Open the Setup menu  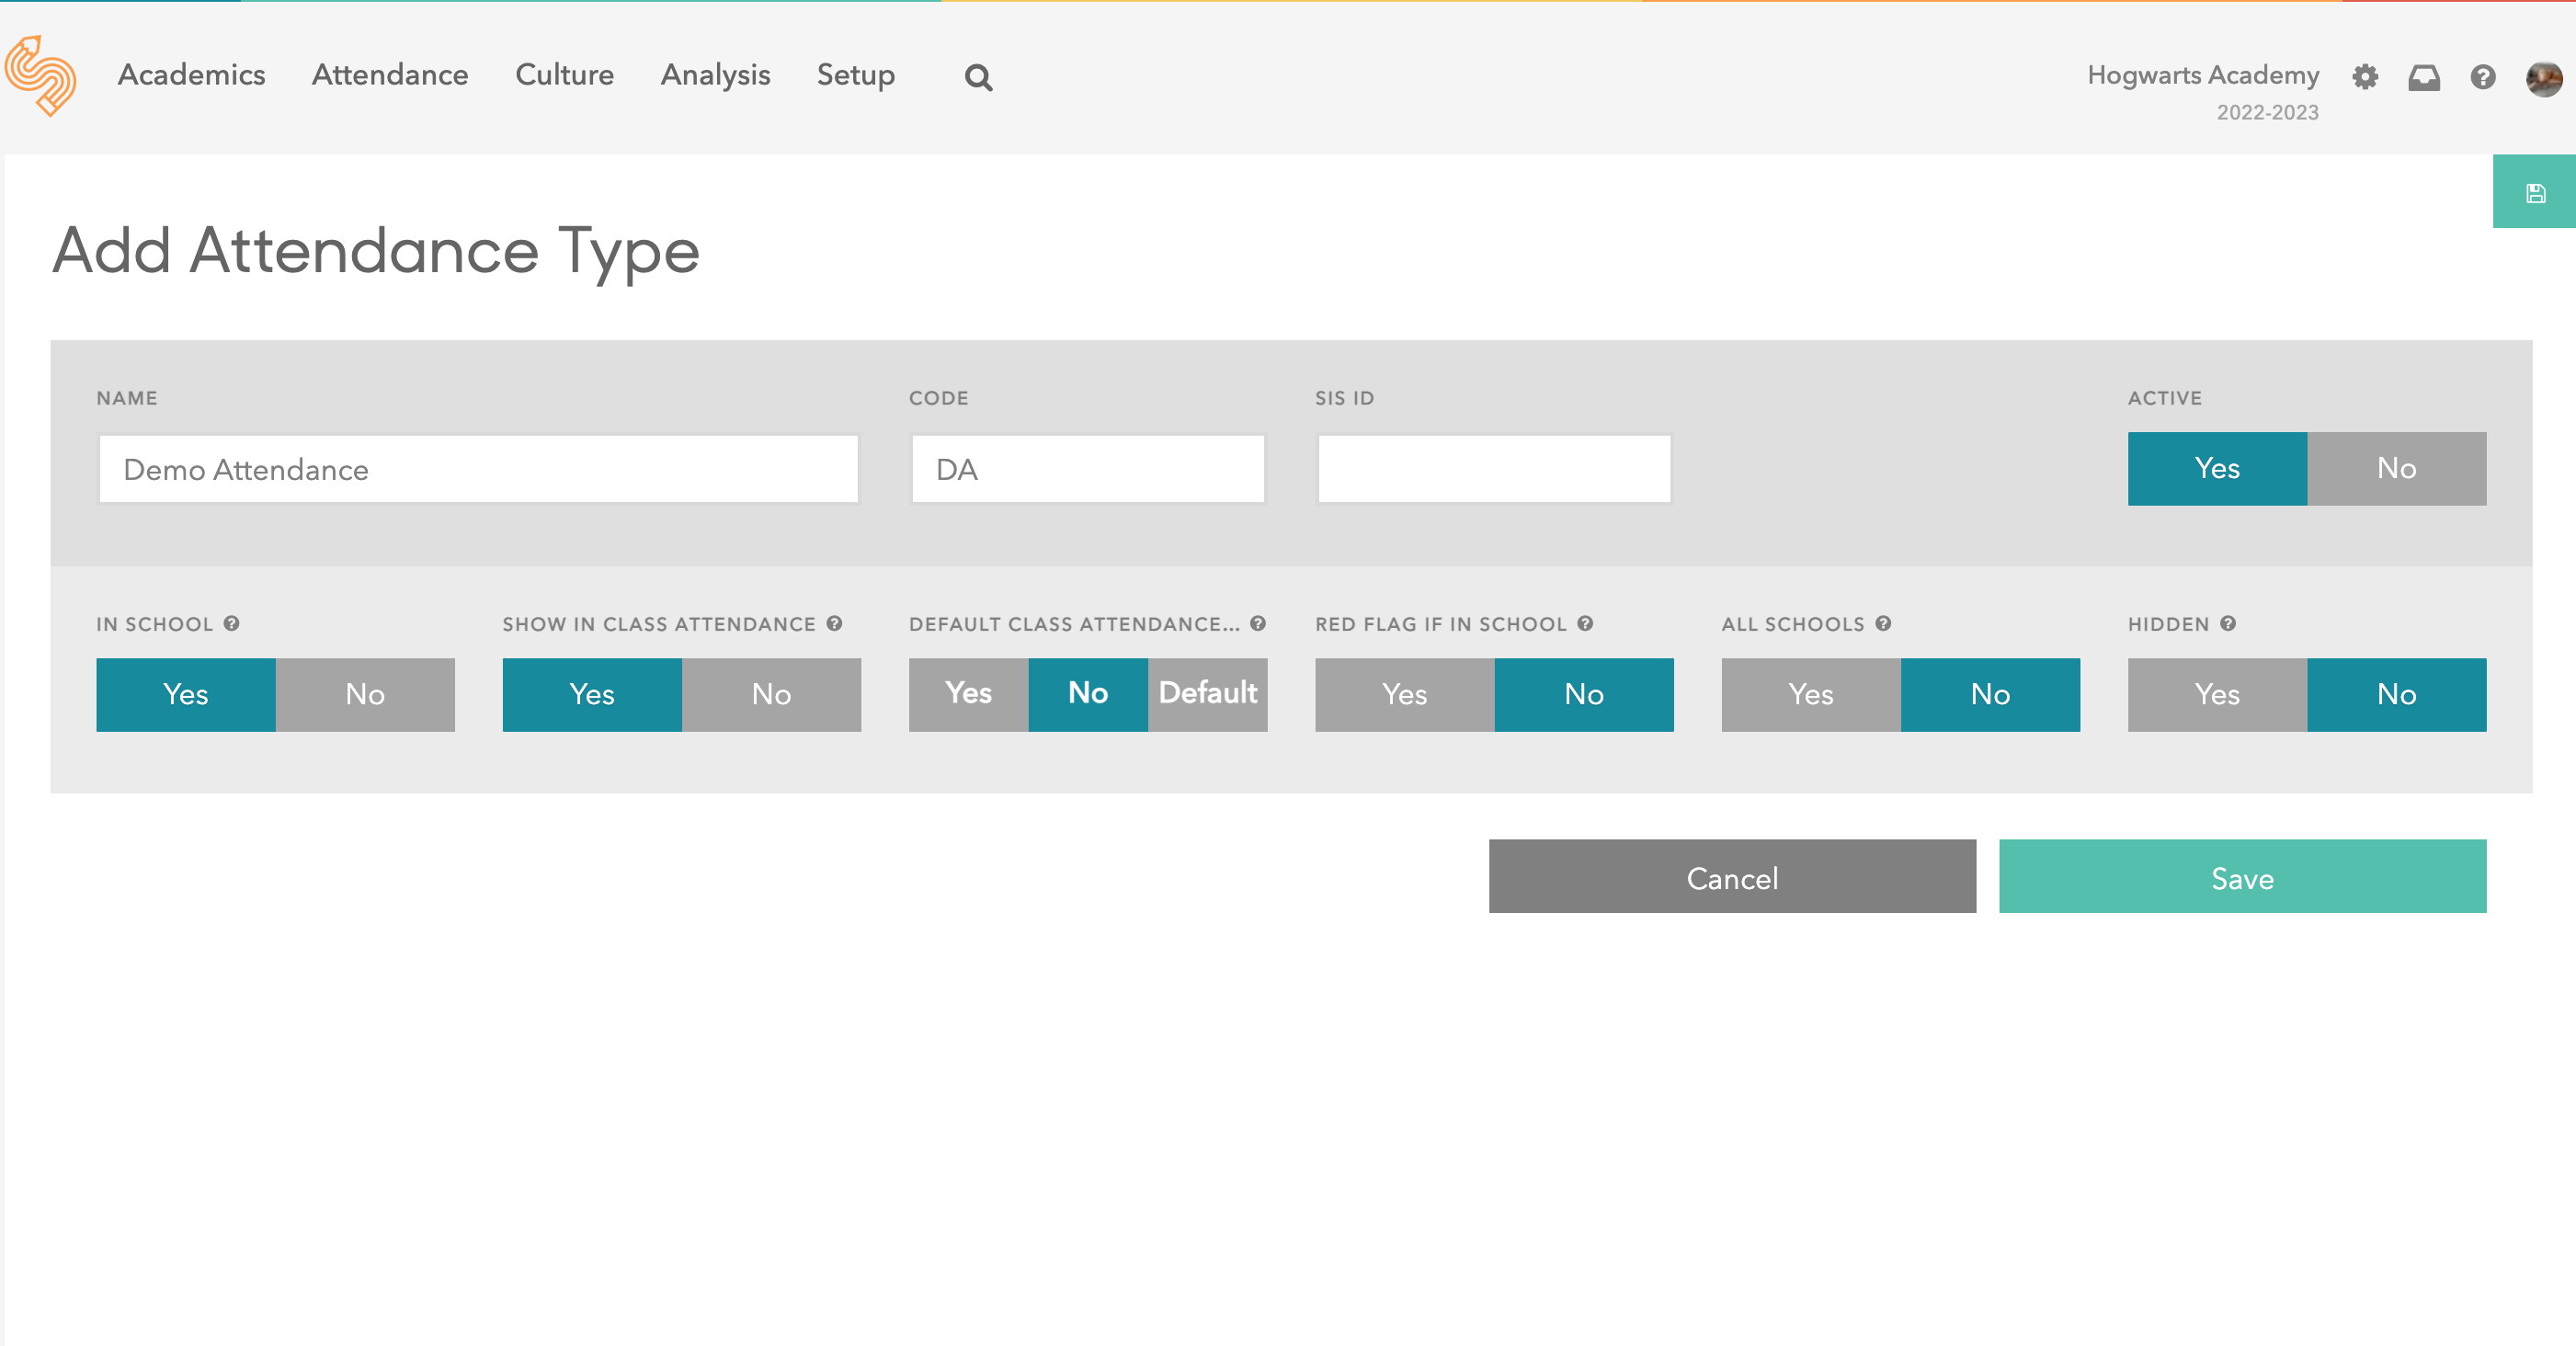click(x=855, y=75)
